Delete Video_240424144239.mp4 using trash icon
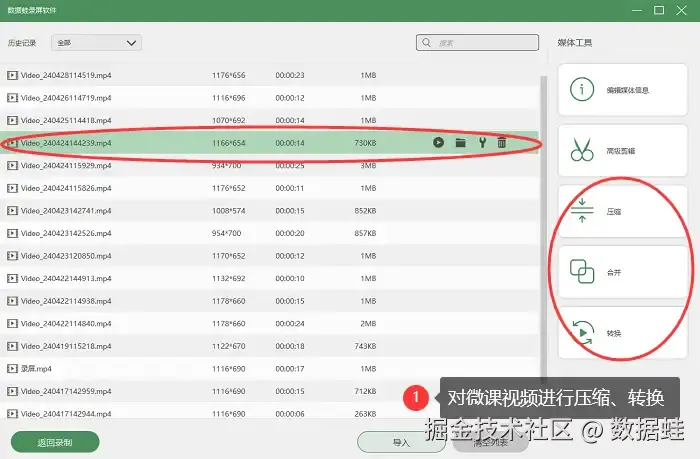The height and width of the screenshot is (459, 700). coord(502,142)
